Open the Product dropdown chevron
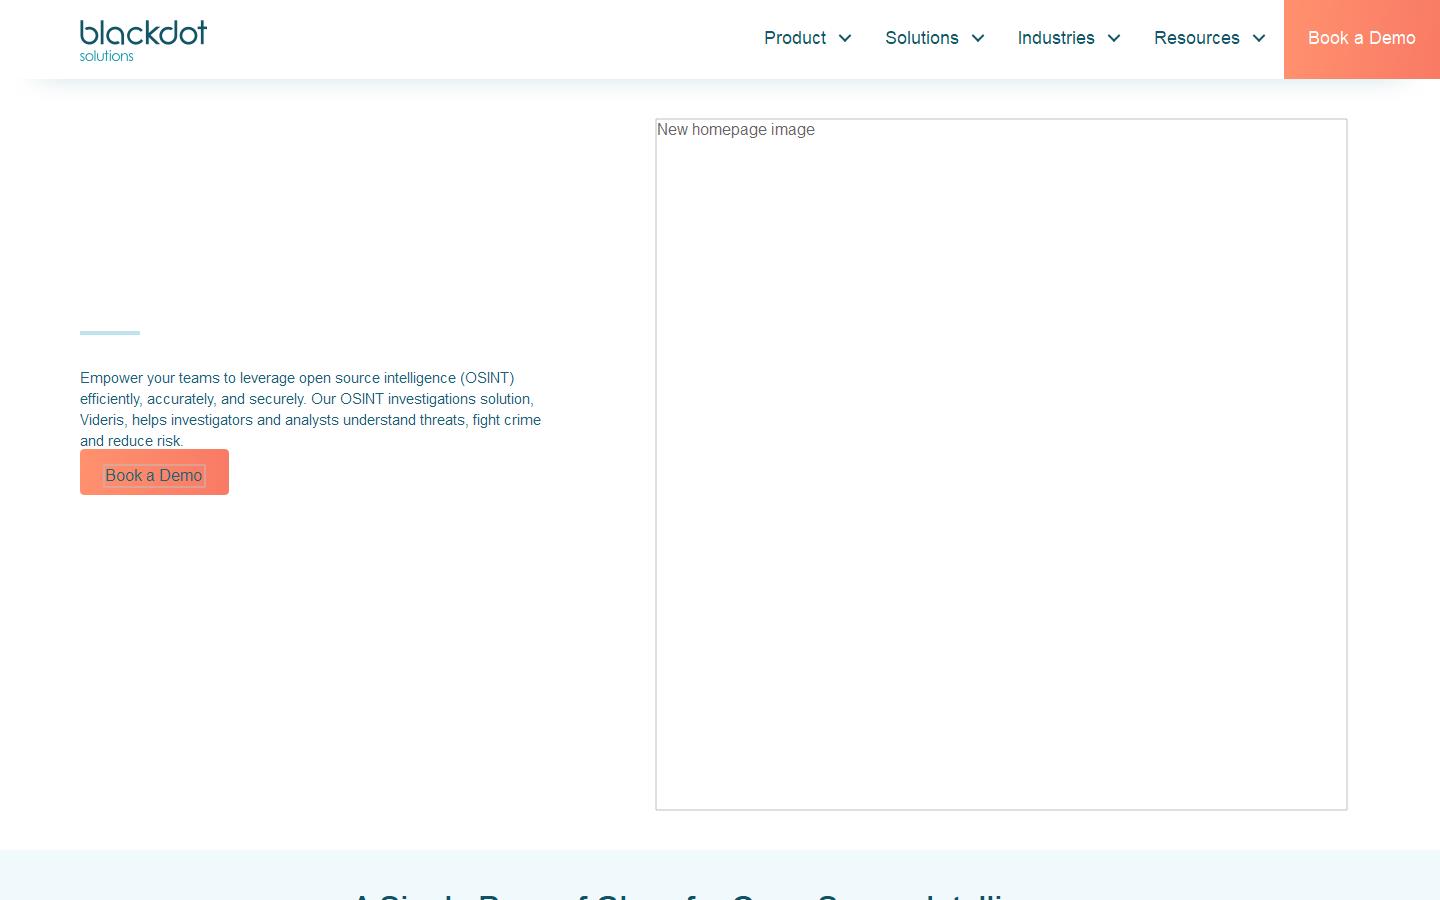 (x=845, y=38)
